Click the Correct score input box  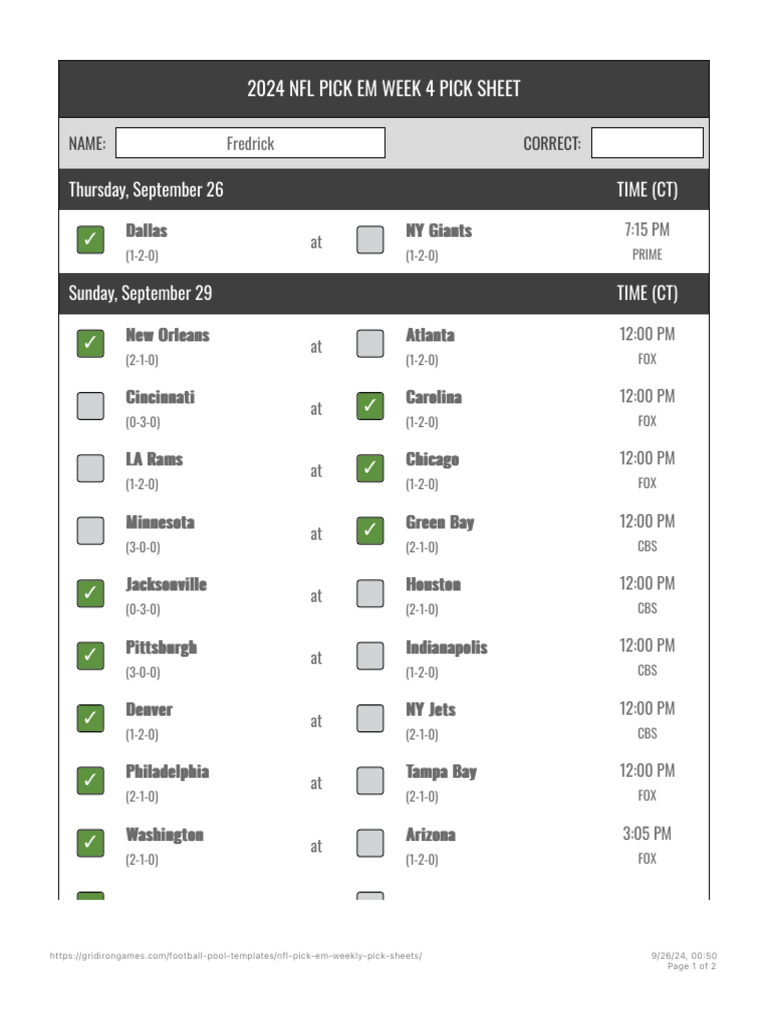647,143
